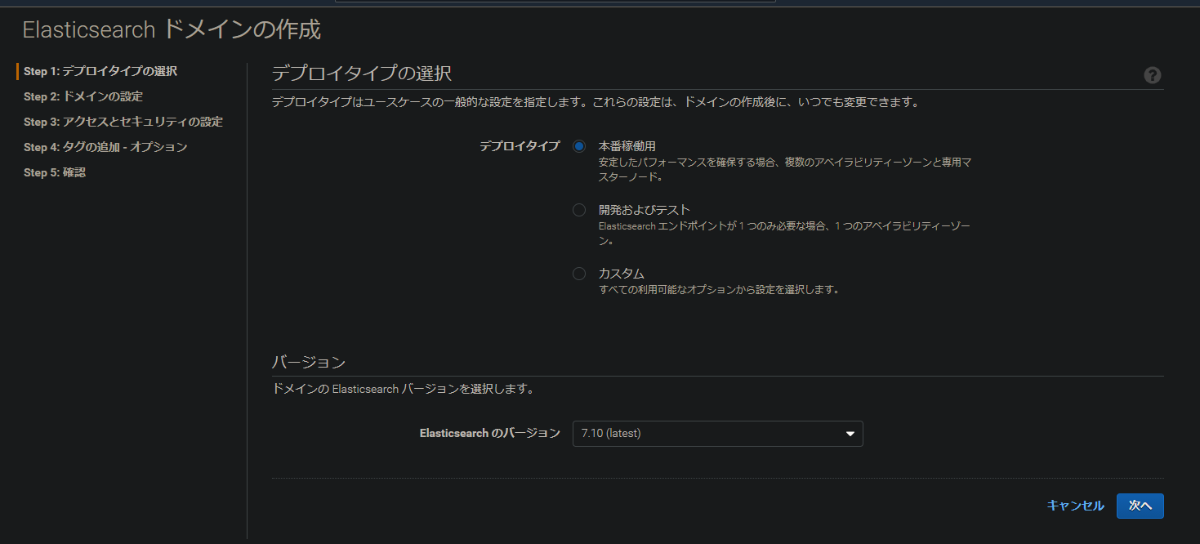Image resolution: width=1200 pixels, height=544 pixels.
Task: Click the カスタム label text
Action: (x=621, y=274)
